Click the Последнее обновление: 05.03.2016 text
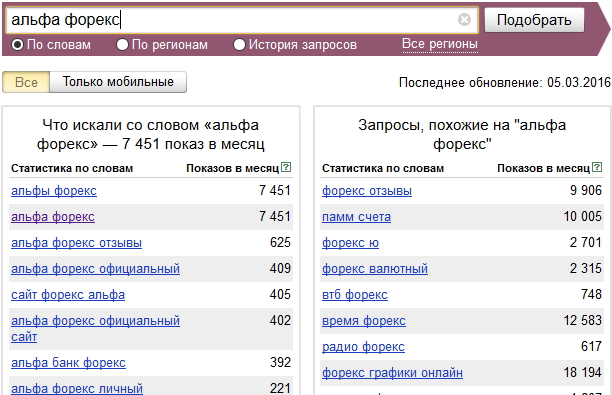The height and width of the screenshot is (395, 612). coord(505,82)
